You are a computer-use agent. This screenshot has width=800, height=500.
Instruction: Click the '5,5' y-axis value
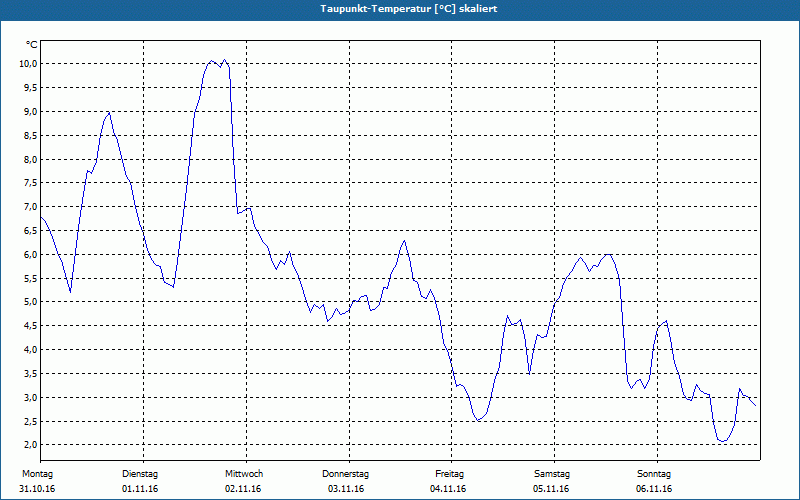click(x=30, y=278)
